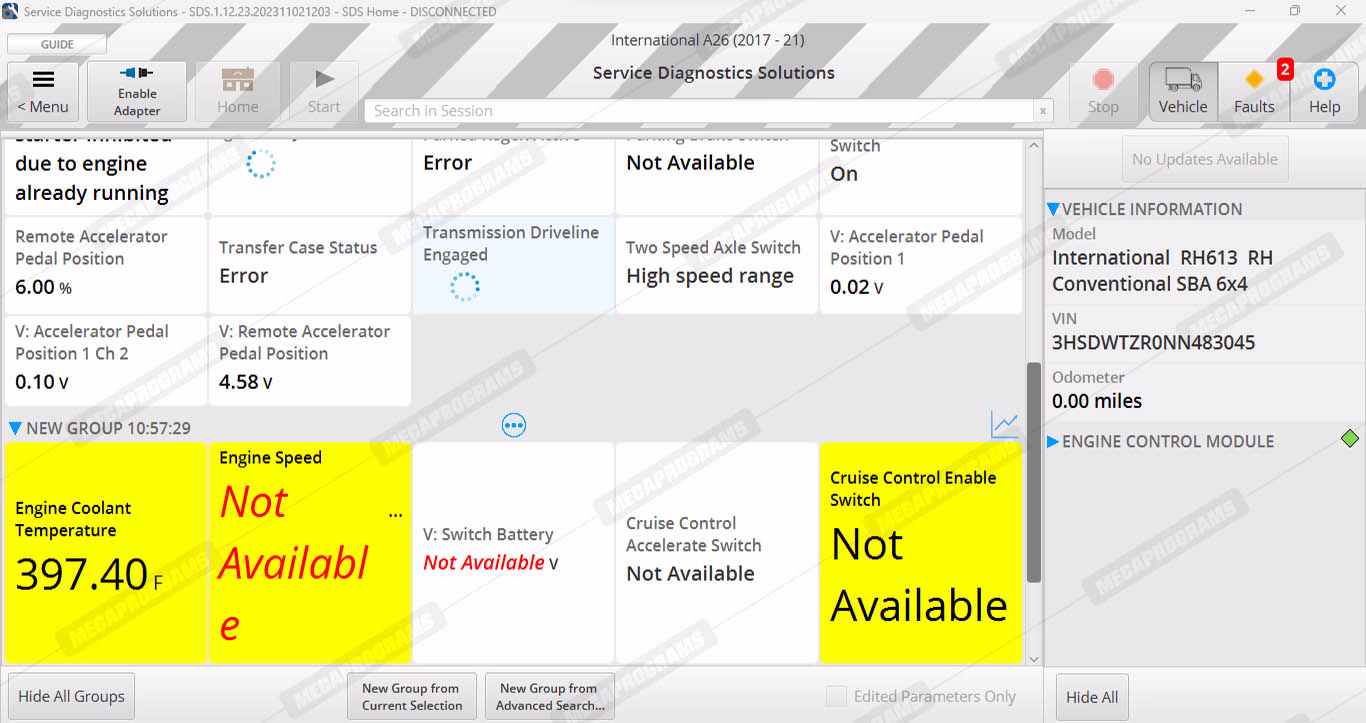Click the Not Available parking brake tile

click(x=717, y=176)
